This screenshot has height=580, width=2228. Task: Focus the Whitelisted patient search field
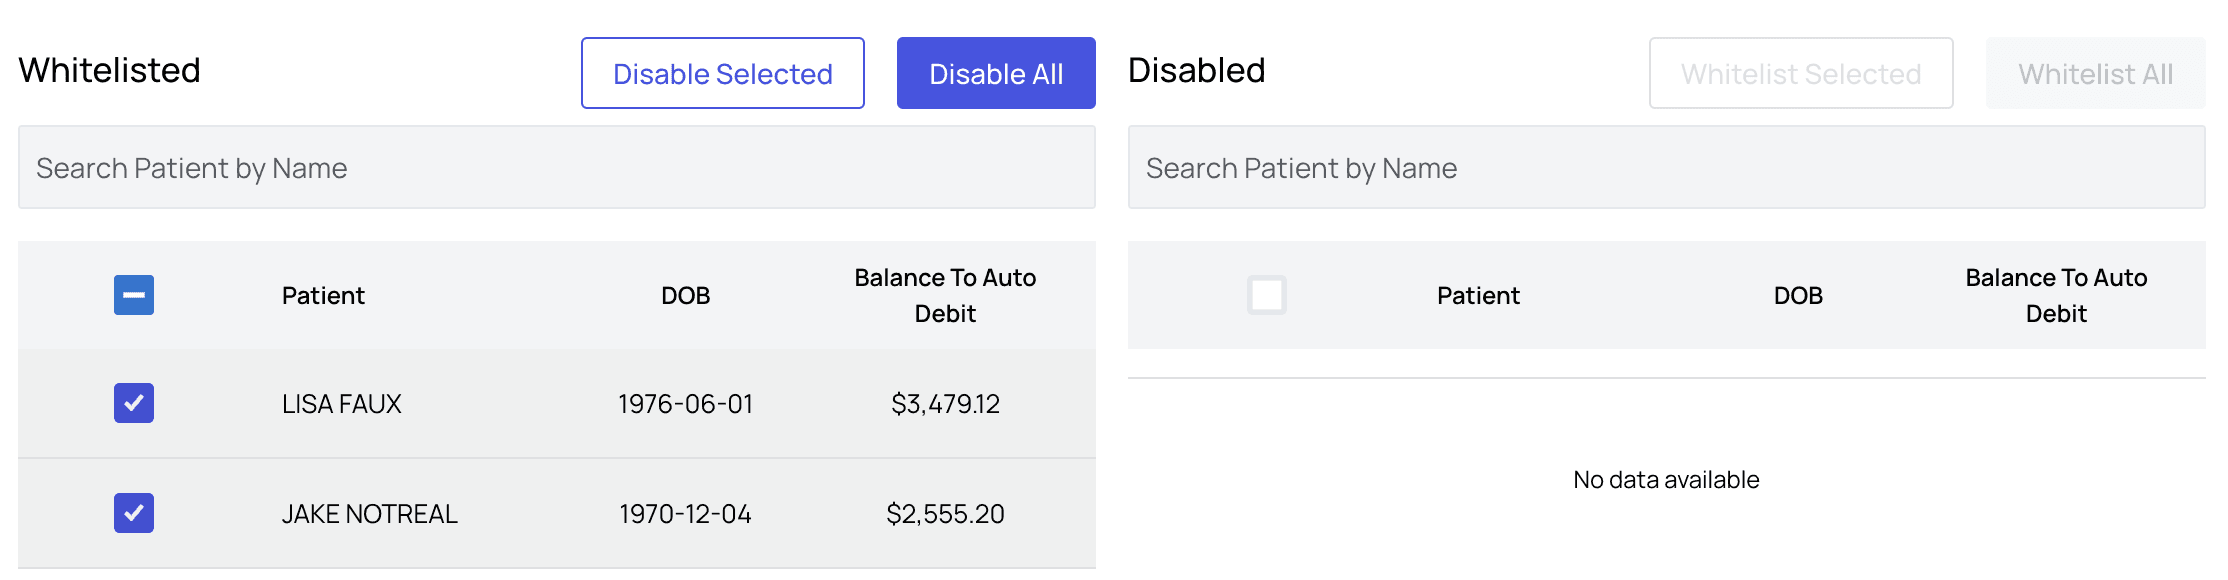(x=556, y=167)
